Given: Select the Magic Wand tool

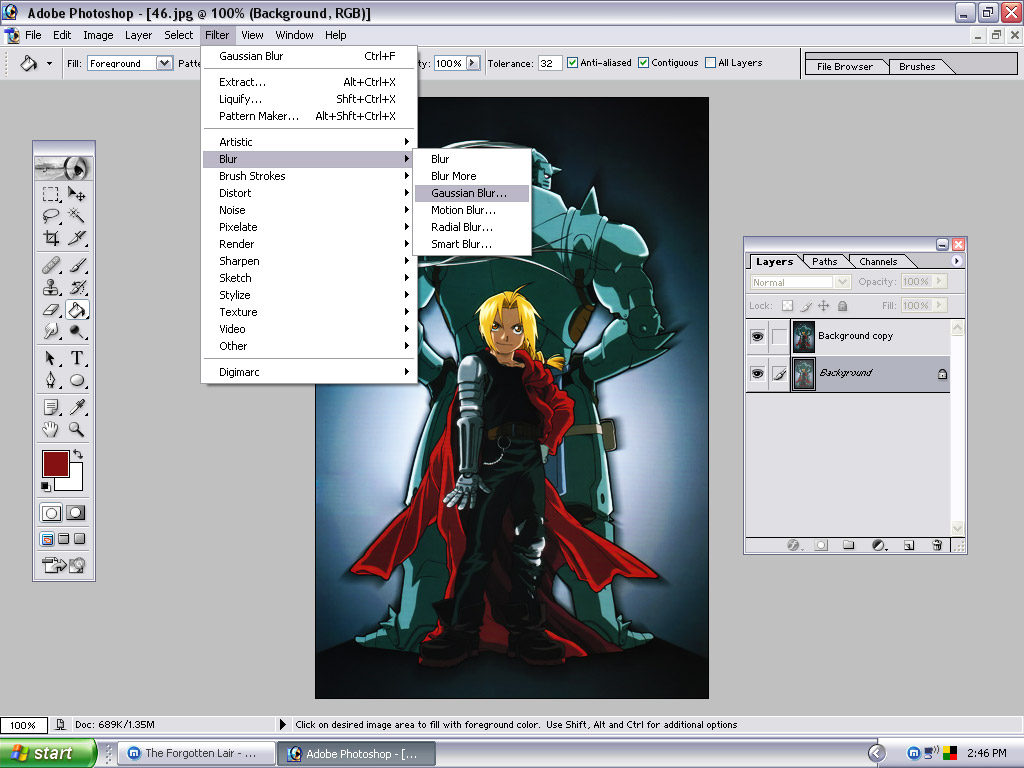Looking at the screenshot, I should (x=76, y=216).
